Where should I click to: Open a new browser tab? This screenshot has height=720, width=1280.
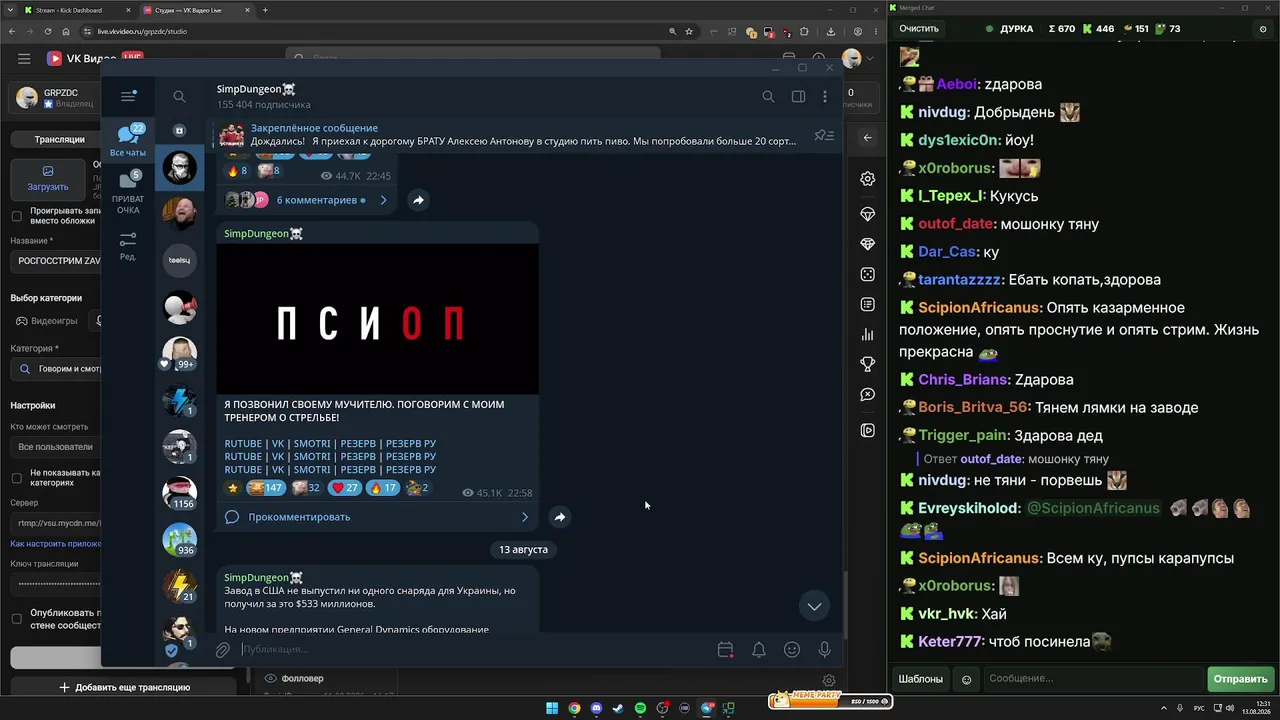(265, 10)
